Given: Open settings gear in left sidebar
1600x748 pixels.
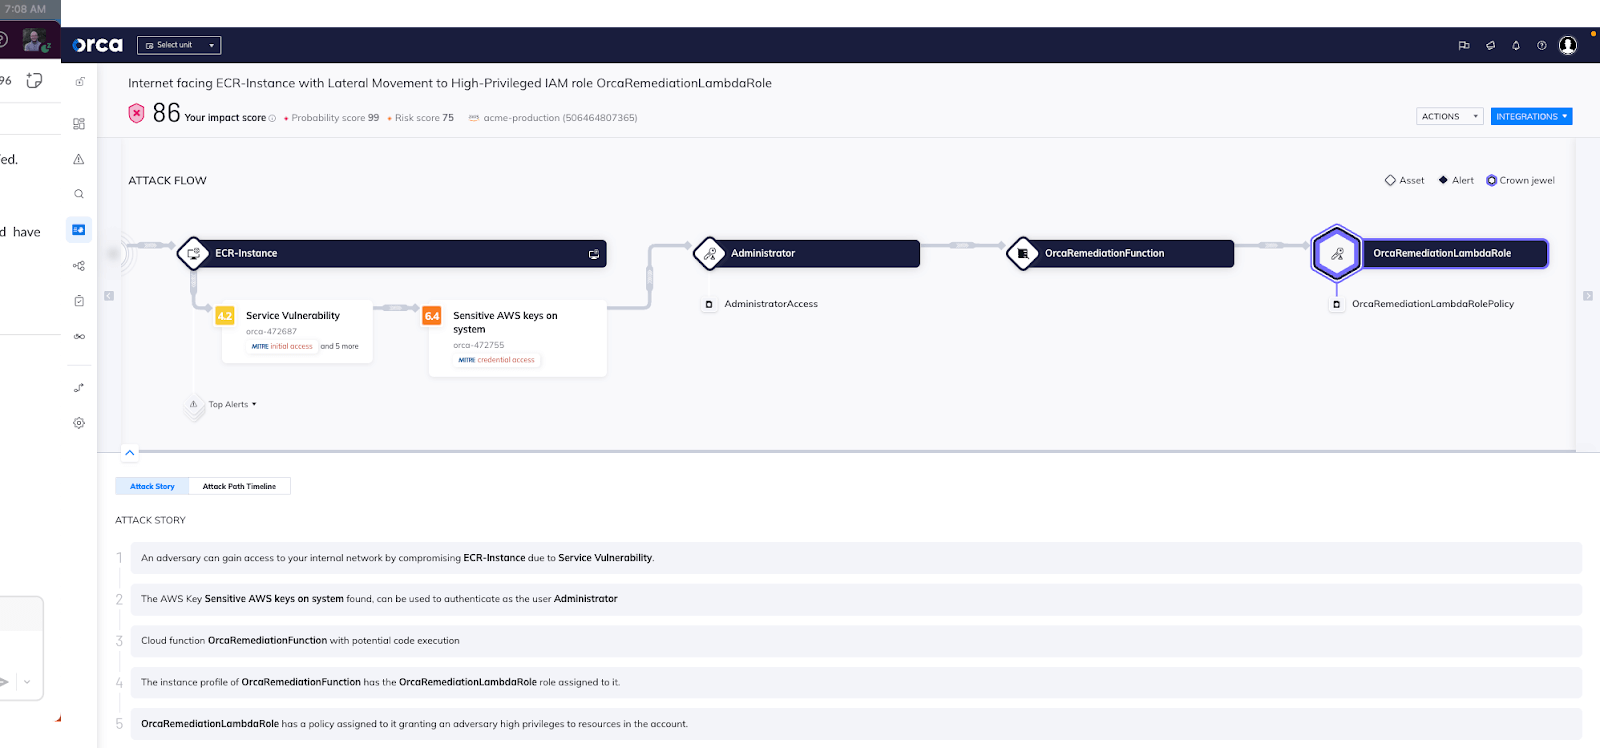Looking at the screenshot, I should [x=79, y=423].
